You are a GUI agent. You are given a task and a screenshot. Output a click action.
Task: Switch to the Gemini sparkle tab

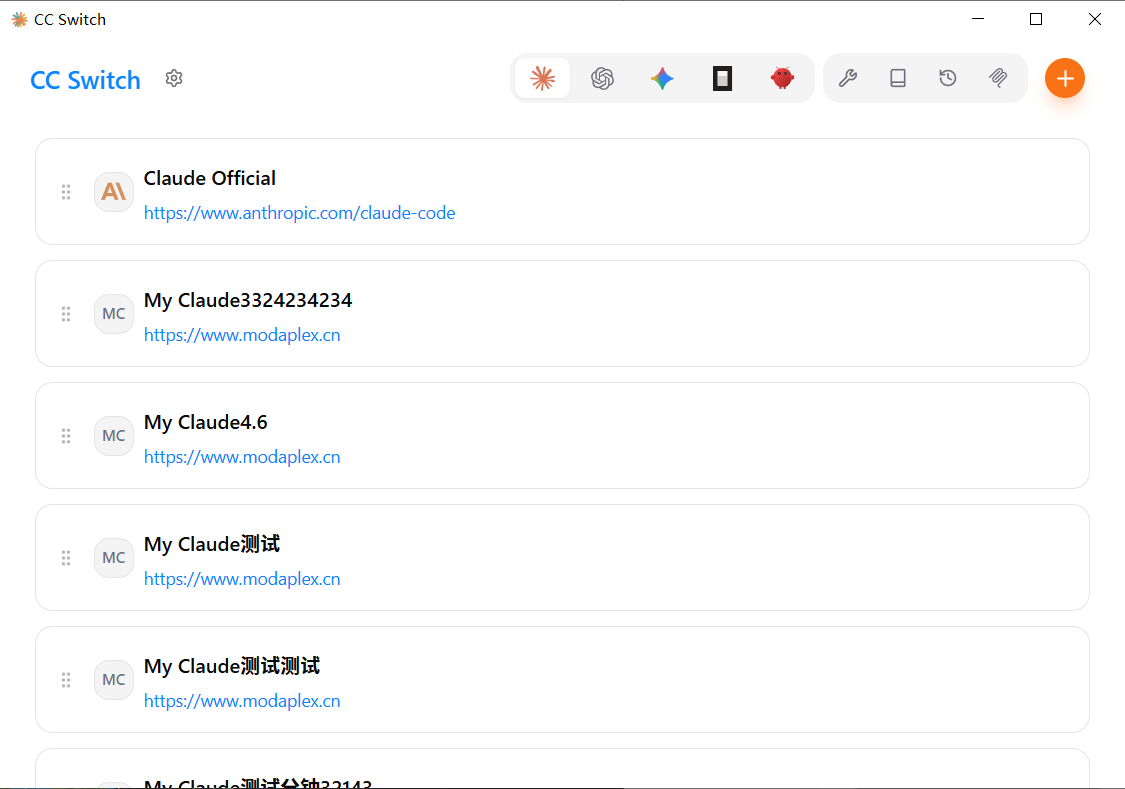(662, 78)
